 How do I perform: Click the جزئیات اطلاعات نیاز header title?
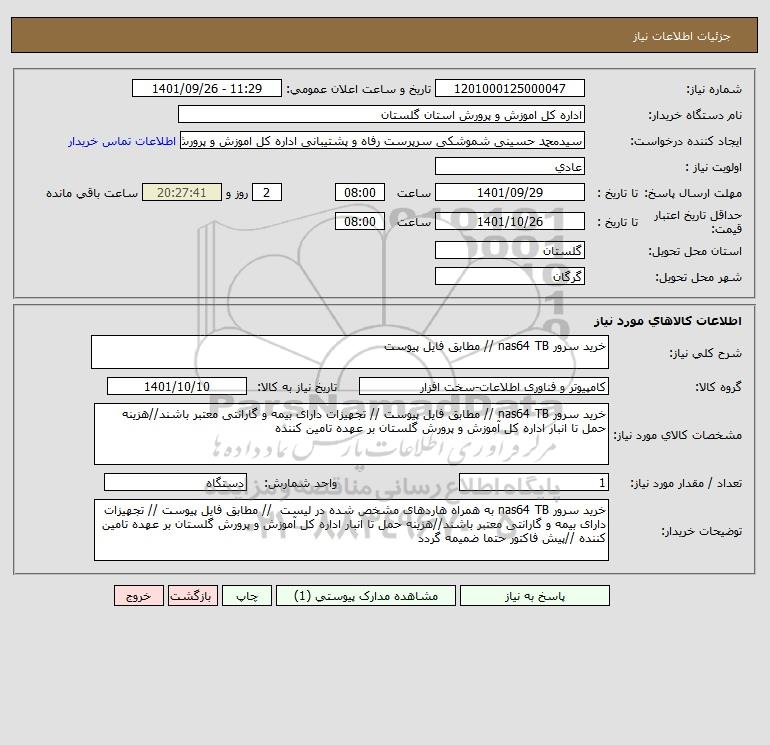682,36
